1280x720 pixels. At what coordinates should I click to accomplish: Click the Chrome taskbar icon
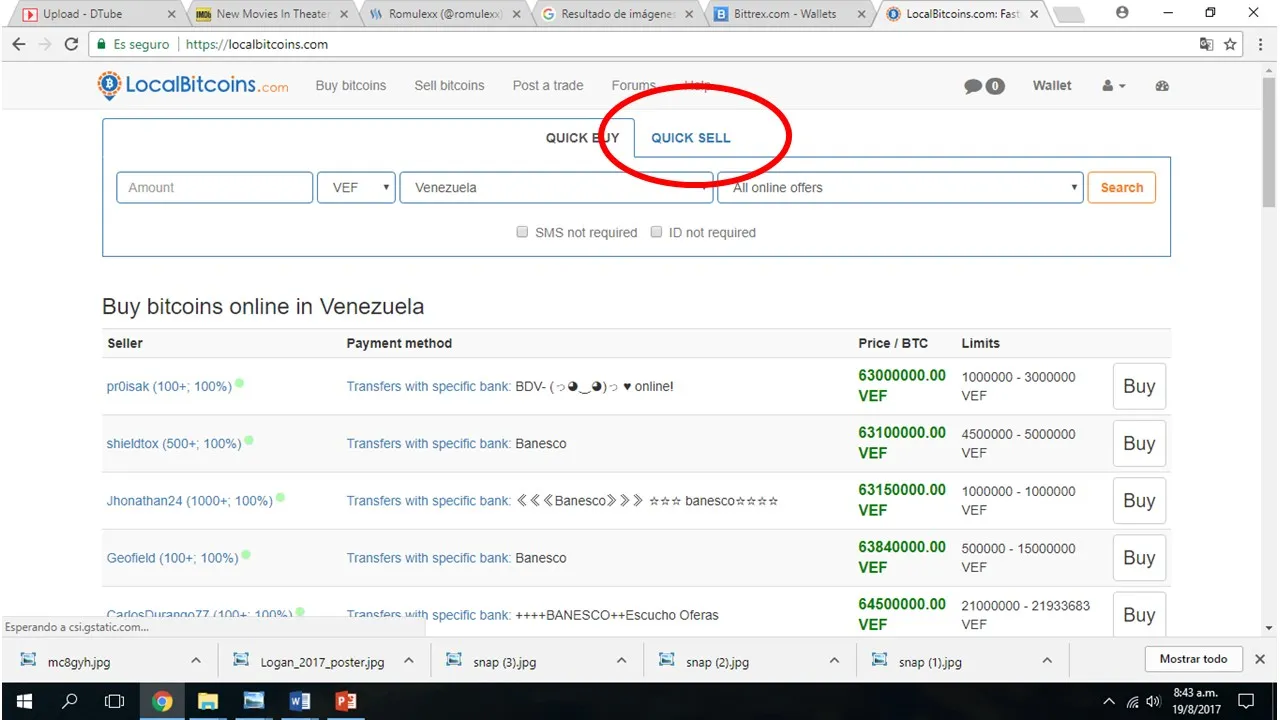(x=162, y=701)
